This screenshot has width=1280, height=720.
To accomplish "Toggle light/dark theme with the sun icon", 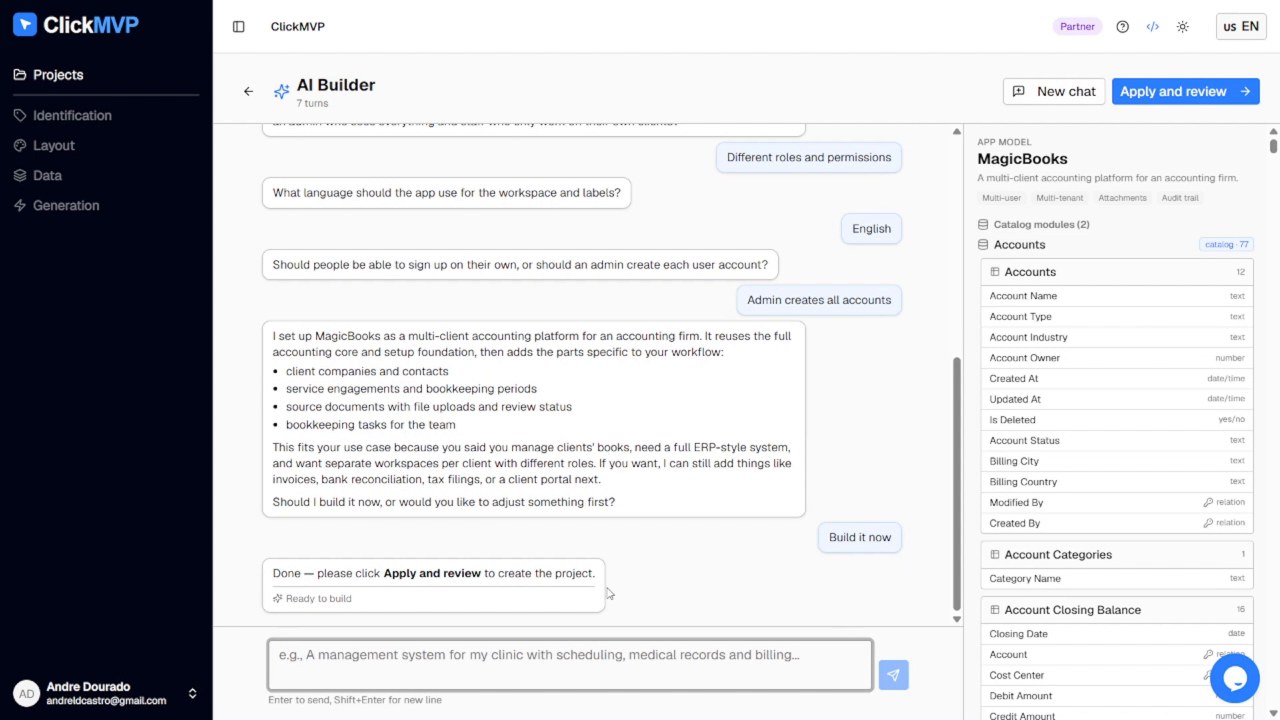I will [x=1182, y=27].
